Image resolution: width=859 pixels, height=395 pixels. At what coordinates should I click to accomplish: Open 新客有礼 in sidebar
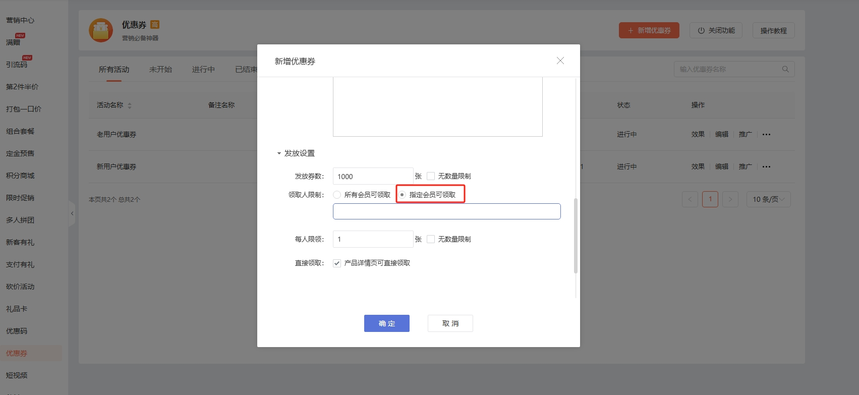tap(20, 242)
